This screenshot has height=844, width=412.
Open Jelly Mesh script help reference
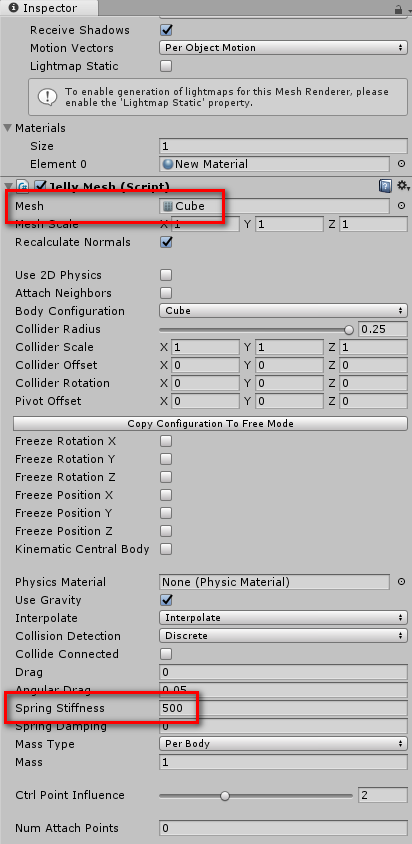pos(386,186)
